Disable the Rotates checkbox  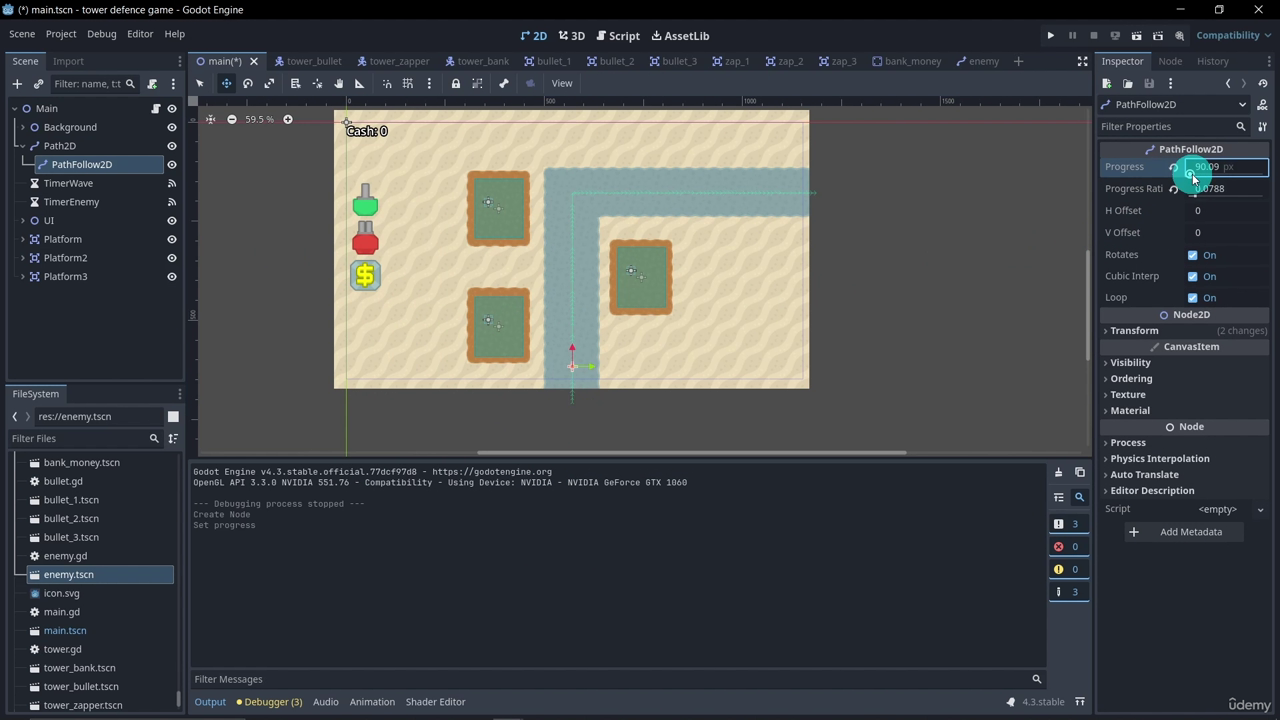pos(1192,255)
